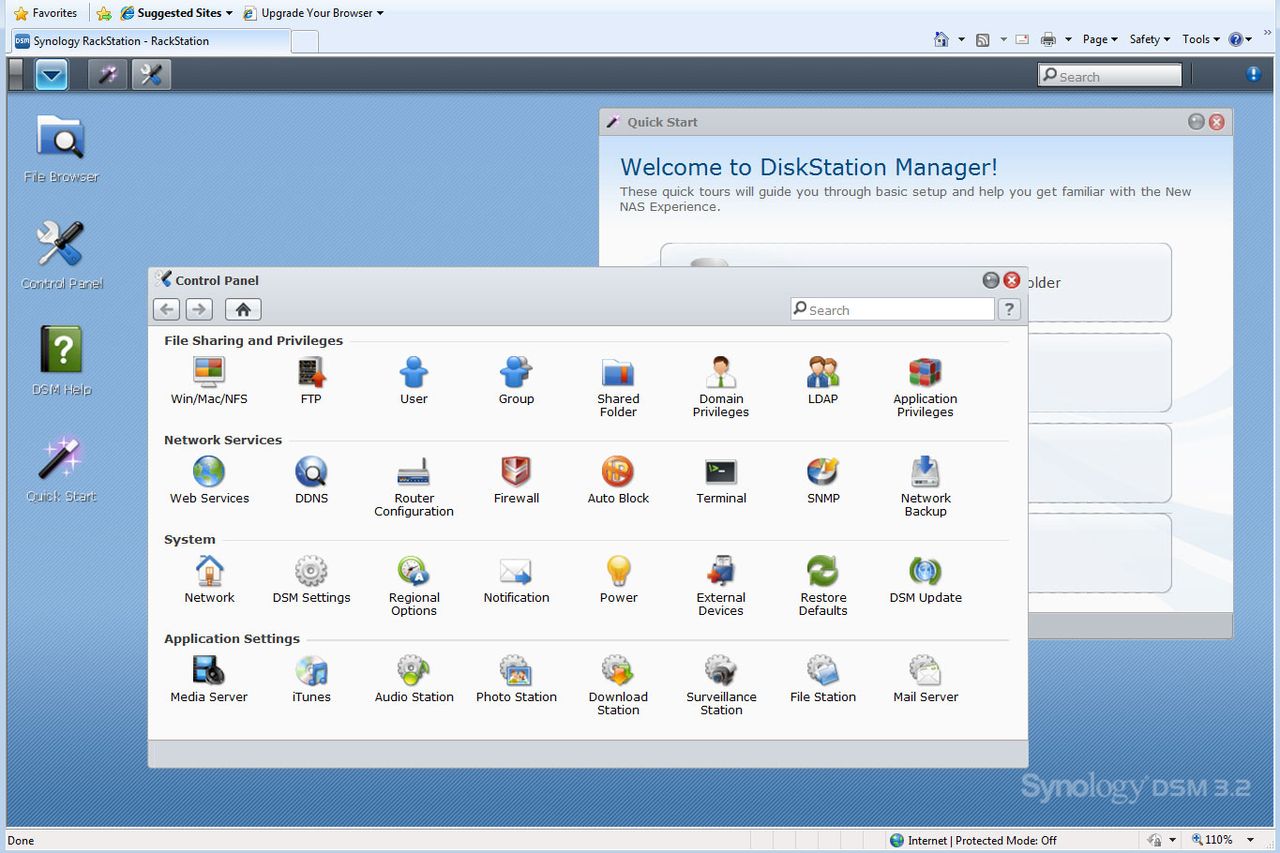
Task: Click the blue notification icon in DSM bar
Action: (1253, 74)
